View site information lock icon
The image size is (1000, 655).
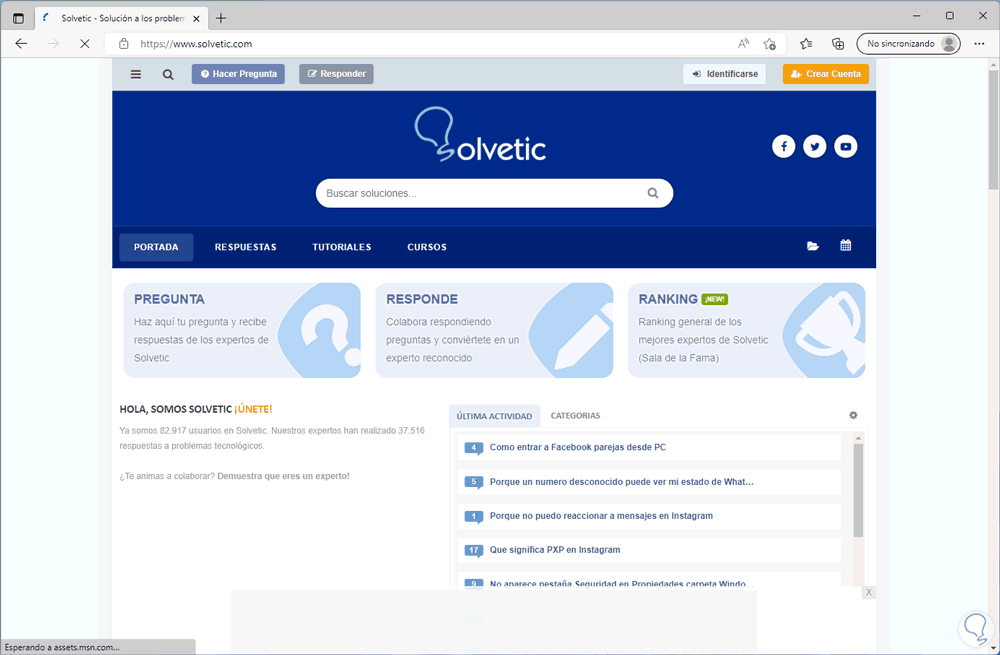click(124, 43)
